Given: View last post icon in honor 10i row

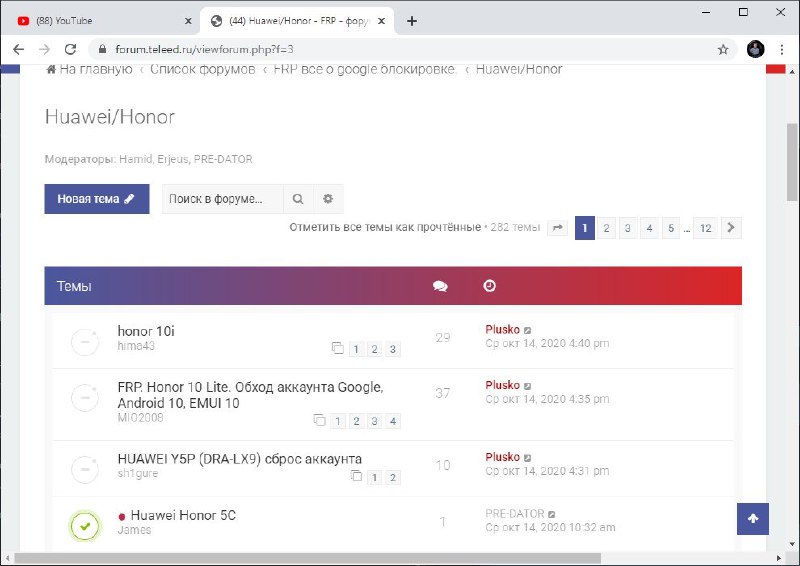Looking at the screenshot, I should [x=528, y=331].
